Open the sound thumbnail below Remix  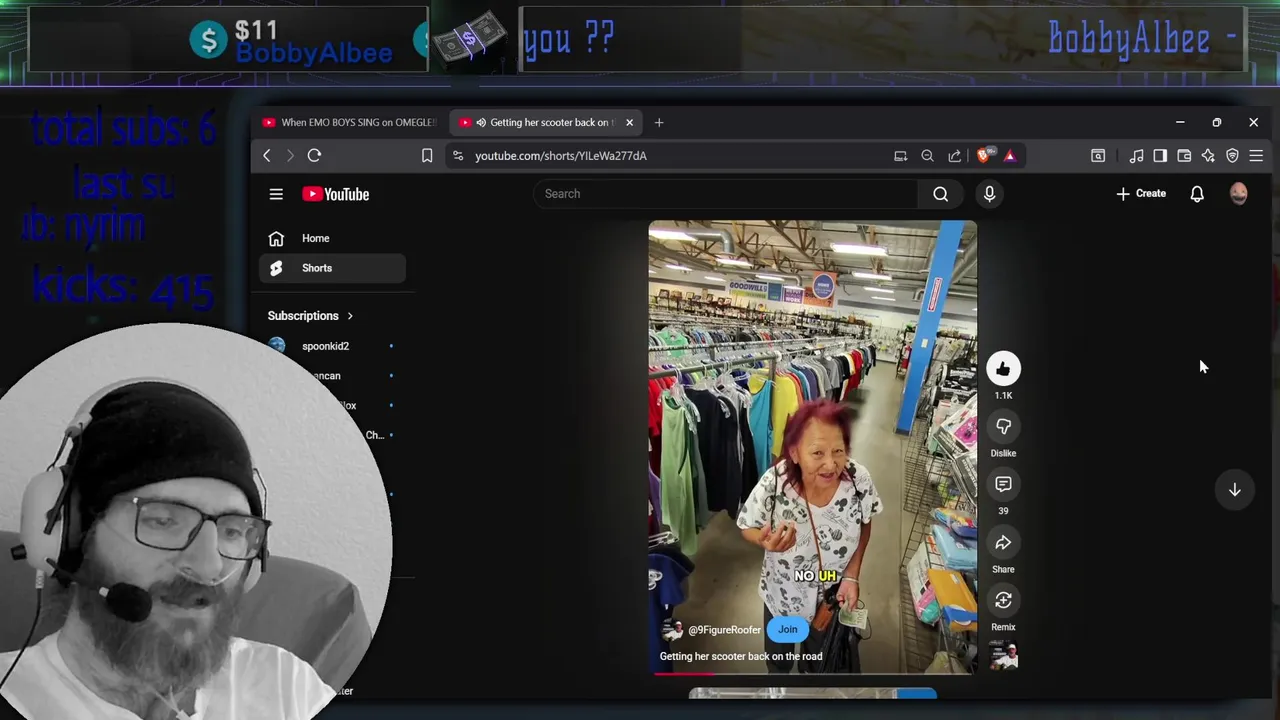click(x=1003, y=656)
